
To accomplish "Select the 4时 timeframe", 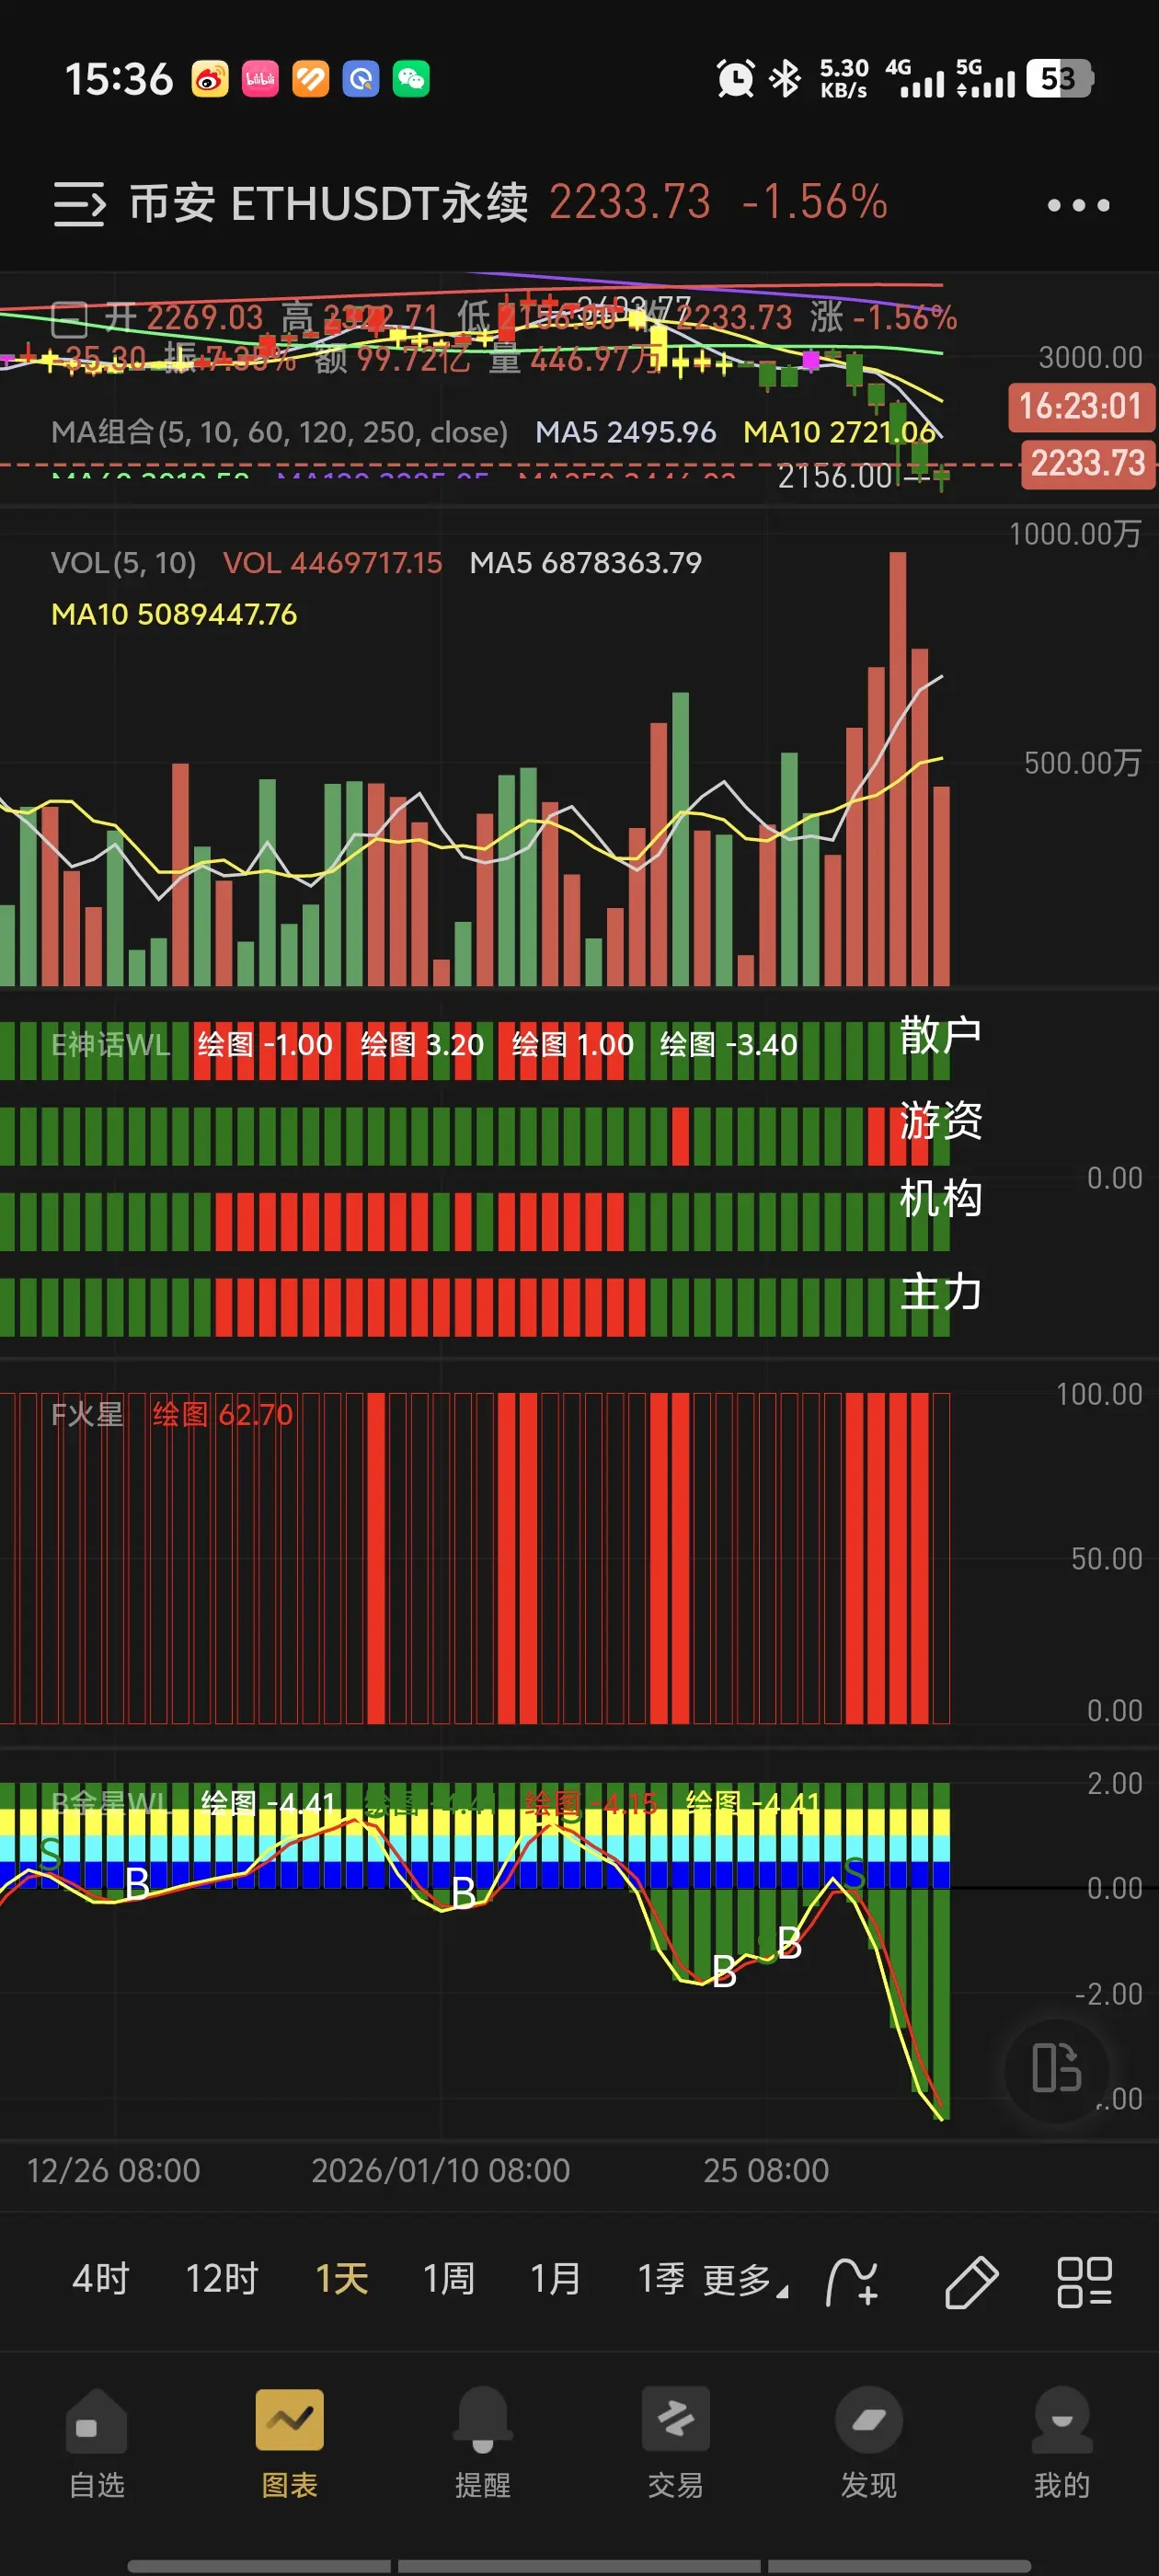I will tap(101, 2279).
